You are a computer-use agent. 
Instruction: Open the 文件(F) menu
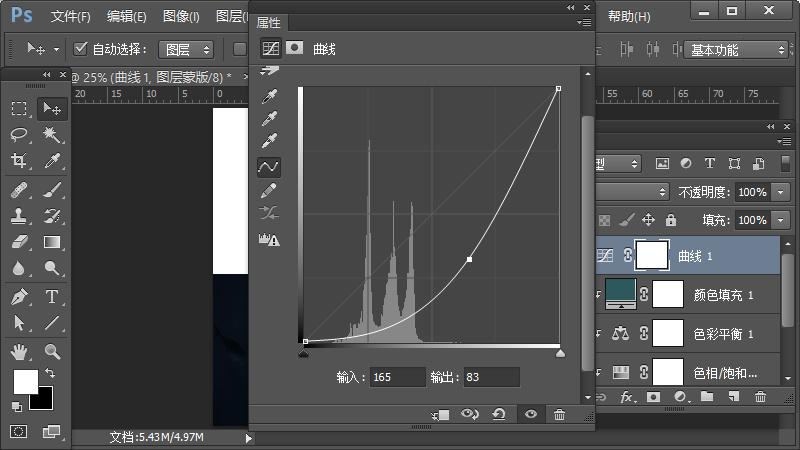[x=70, y=16]
